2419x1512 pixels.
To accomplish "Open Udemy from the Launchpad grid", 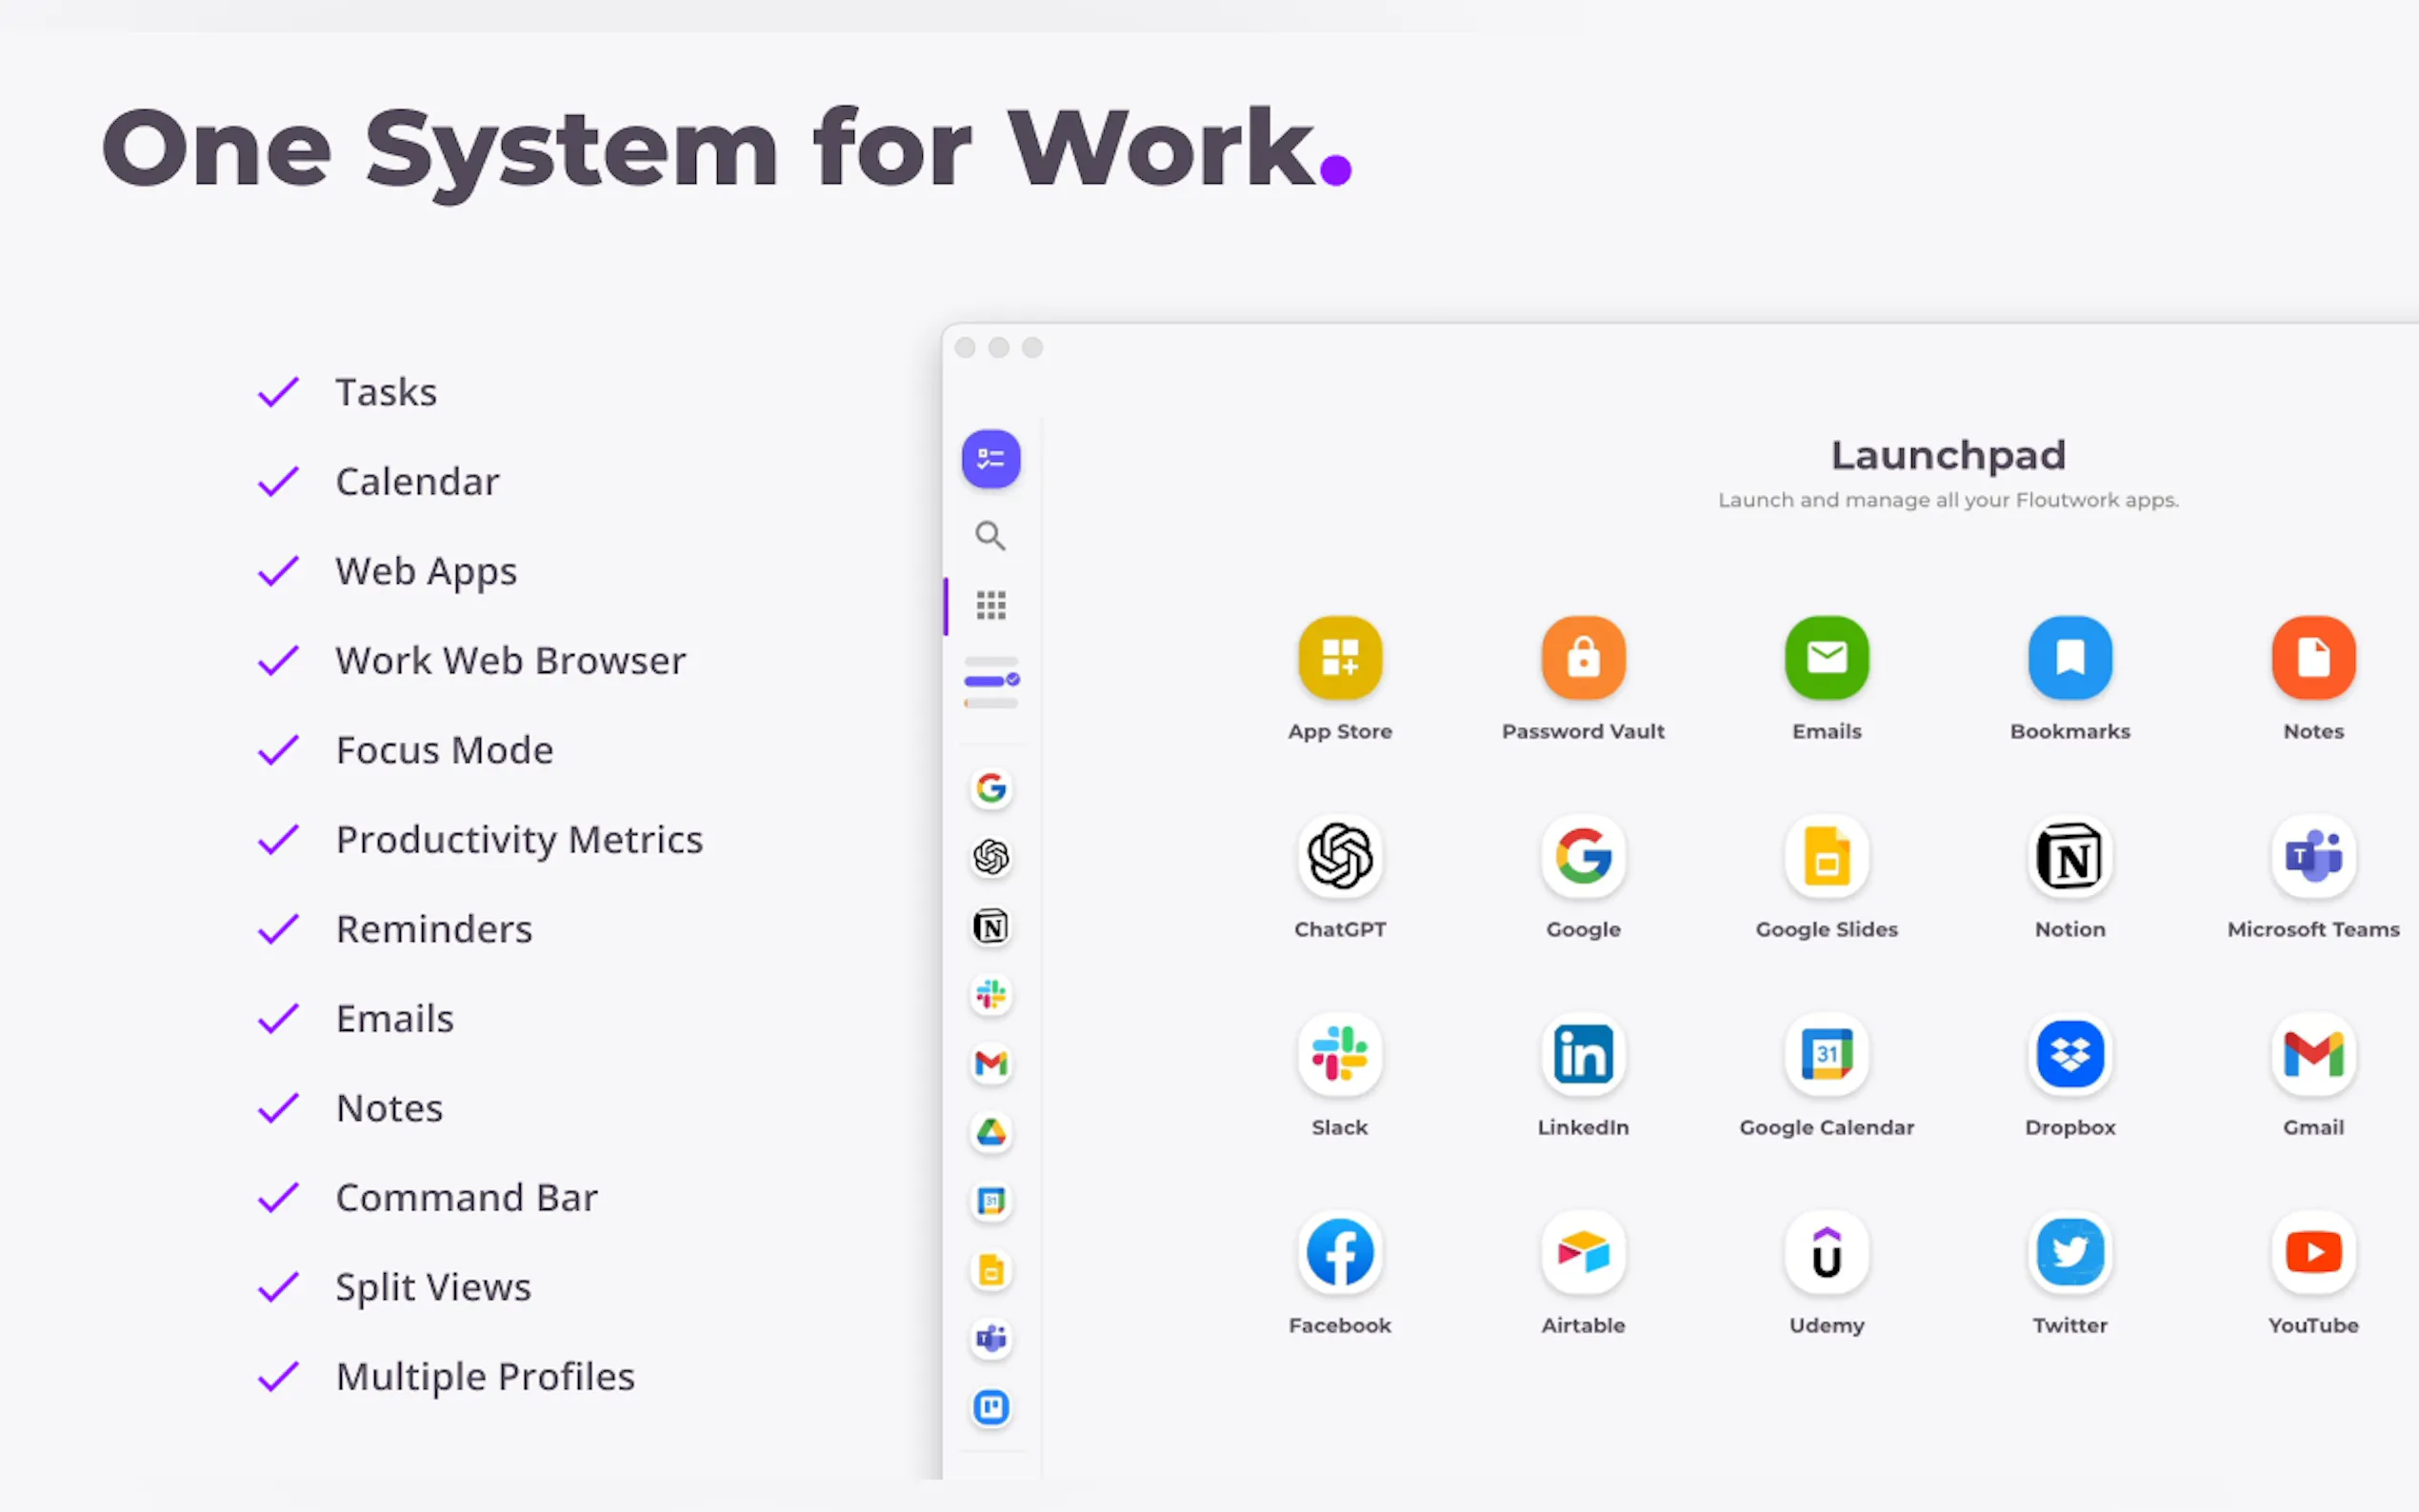I will pyautogui.click(x=1826, y=1252).
